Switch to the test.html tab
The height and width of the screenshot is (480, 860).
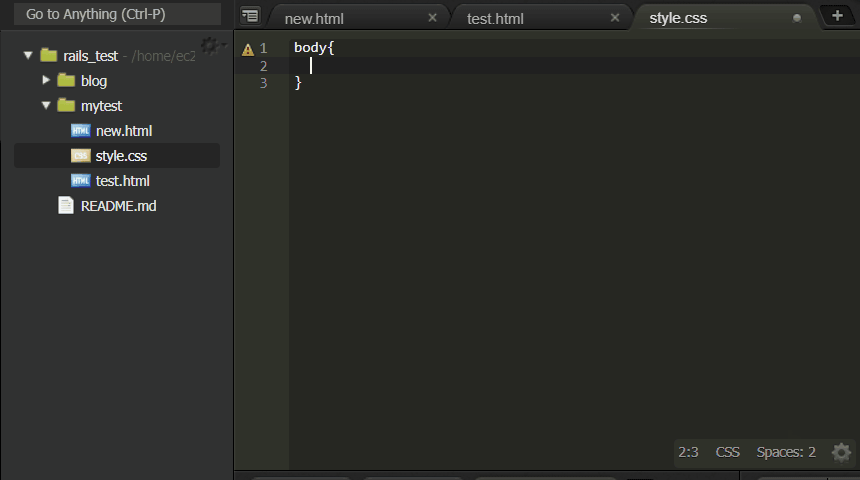click(x=495, y=19)
